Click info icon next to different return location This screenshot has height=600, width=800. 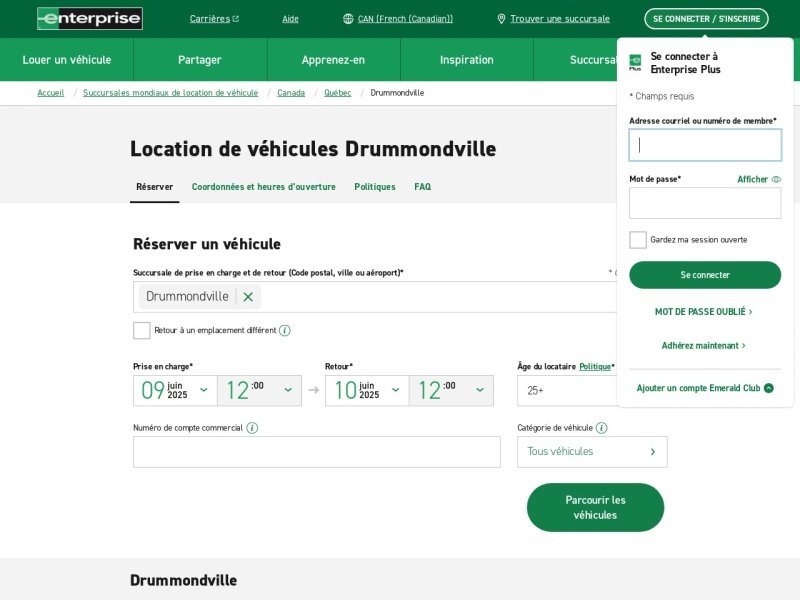pos(285,331)
